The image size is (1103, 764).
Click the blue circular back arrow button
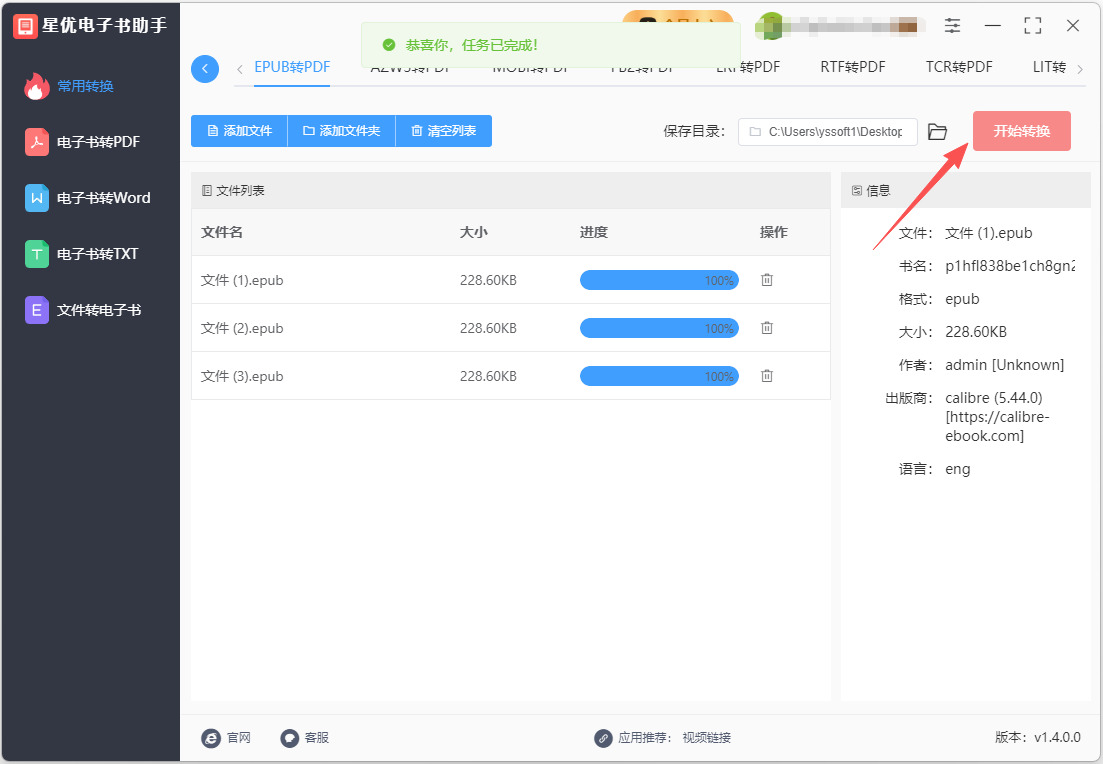click(x=205, y=69)
